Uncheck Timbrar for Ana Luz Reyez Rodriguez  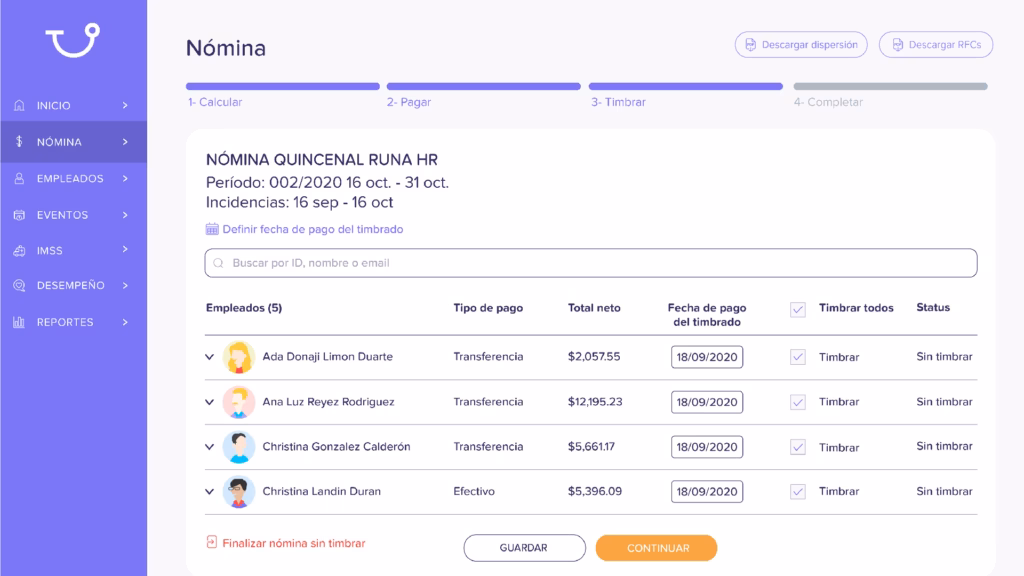point(797,402)
